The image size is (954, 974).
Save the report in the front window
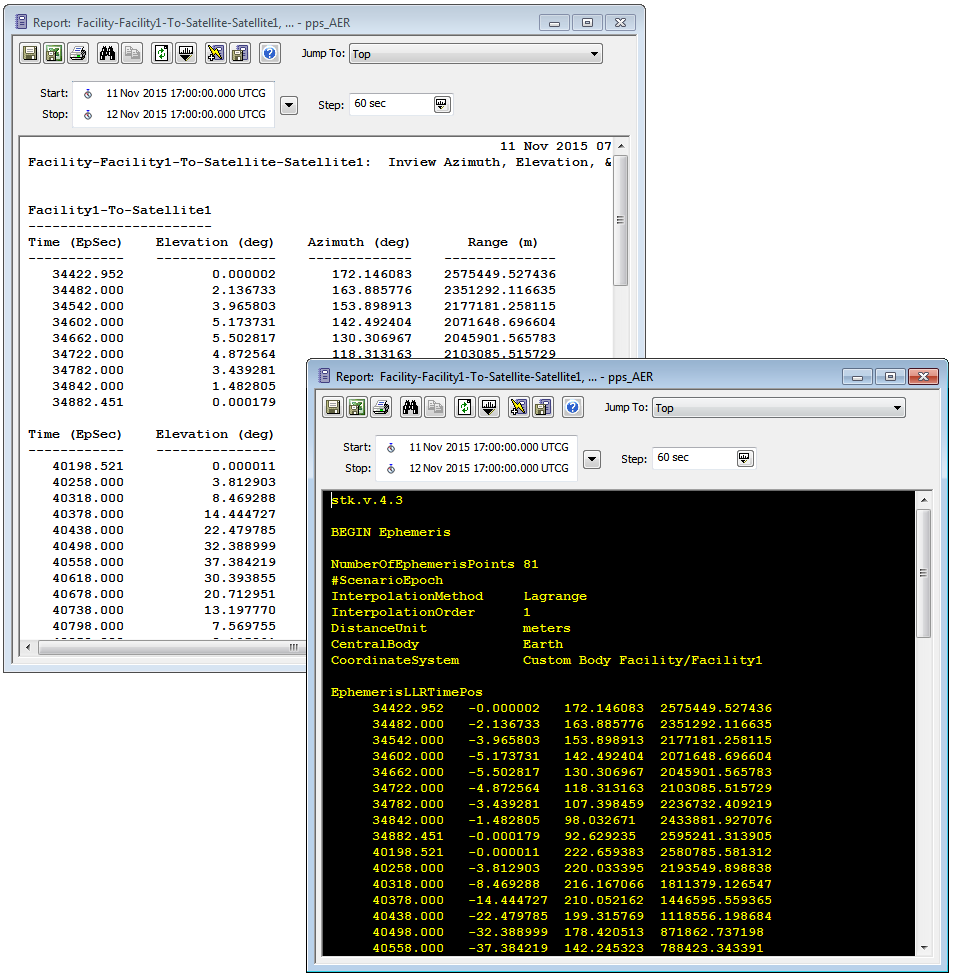point(333,407)
